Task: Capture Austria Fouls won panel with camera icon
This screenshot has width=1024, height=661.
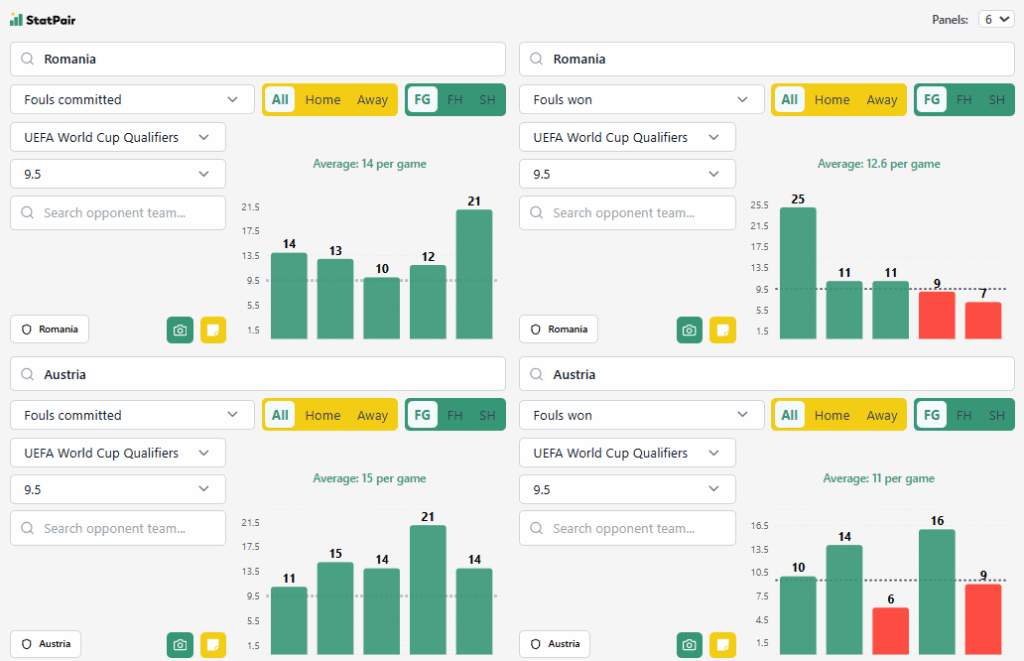Action: point(689,645)
